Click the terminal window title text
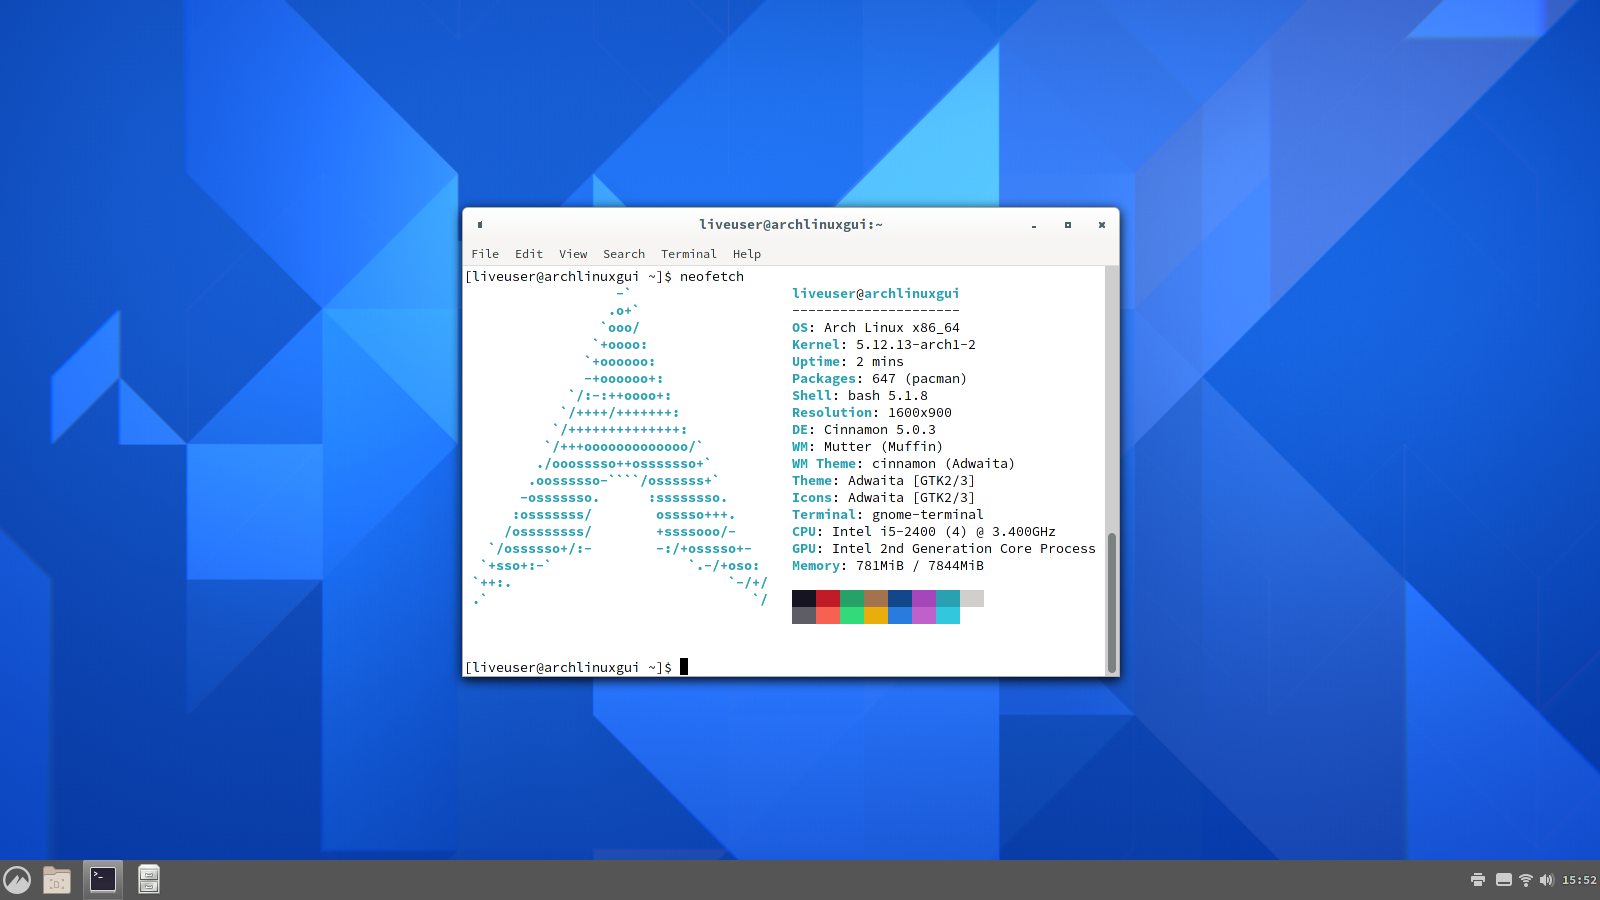1600x900 pixels. pyautogui.click(x=790, y=225)
